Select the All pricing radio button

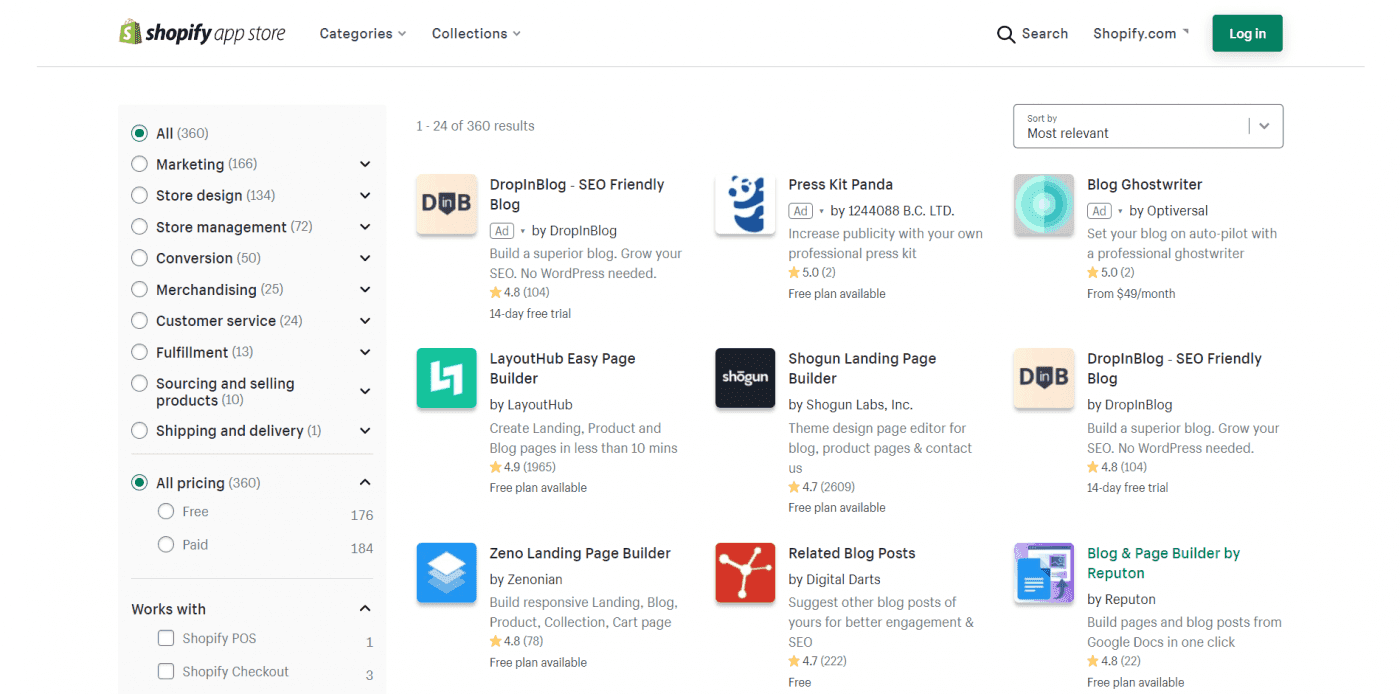139,483
